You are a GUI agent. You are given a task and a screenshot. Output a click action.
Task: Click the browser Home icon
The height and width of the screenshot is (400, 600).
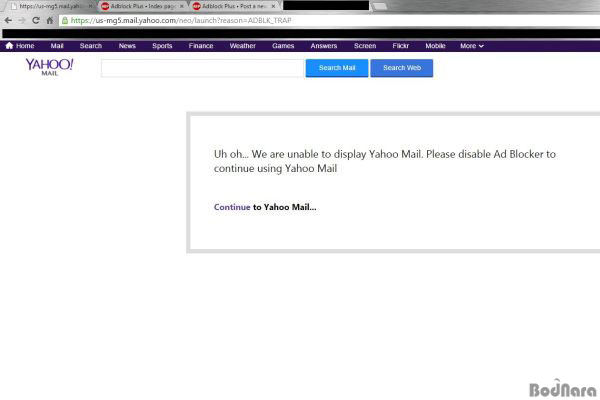point(50,20)
